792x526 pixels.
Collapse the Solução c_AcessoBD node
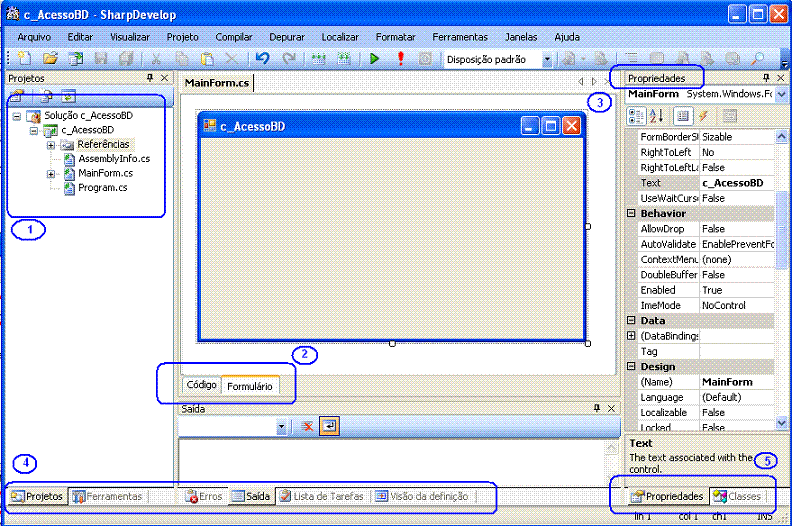17,116
